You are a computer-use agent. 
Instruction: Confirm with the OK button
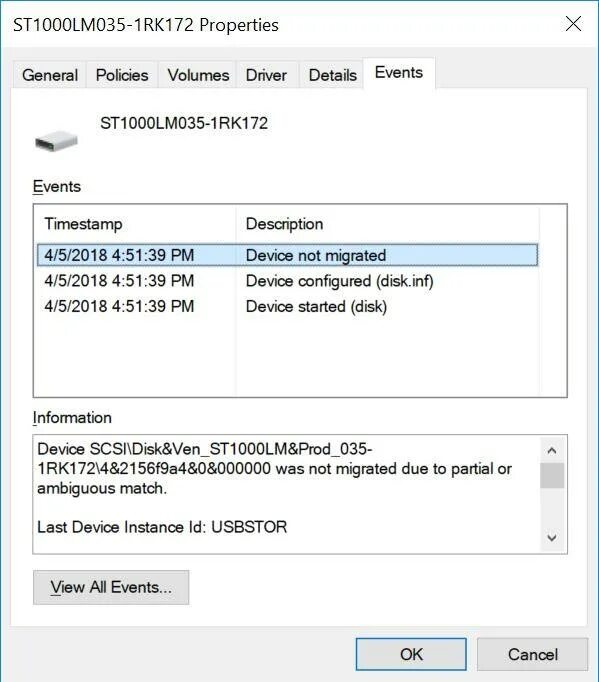(411, 654)
